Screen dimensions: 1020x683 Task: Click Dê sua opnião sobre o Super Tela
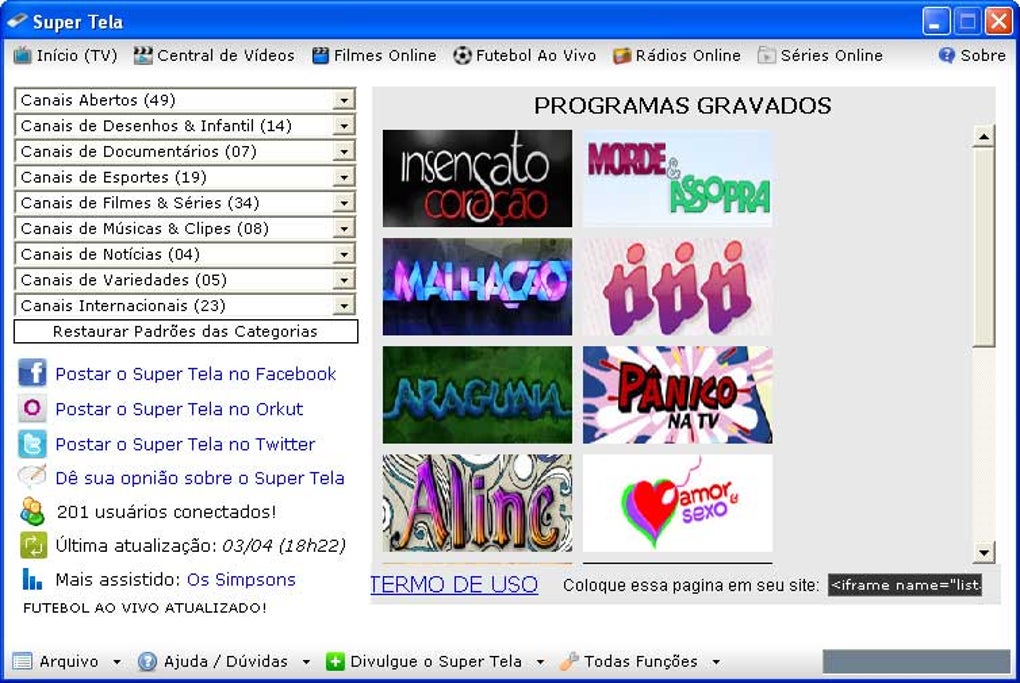pyautogui.click(x=200, y=478)
